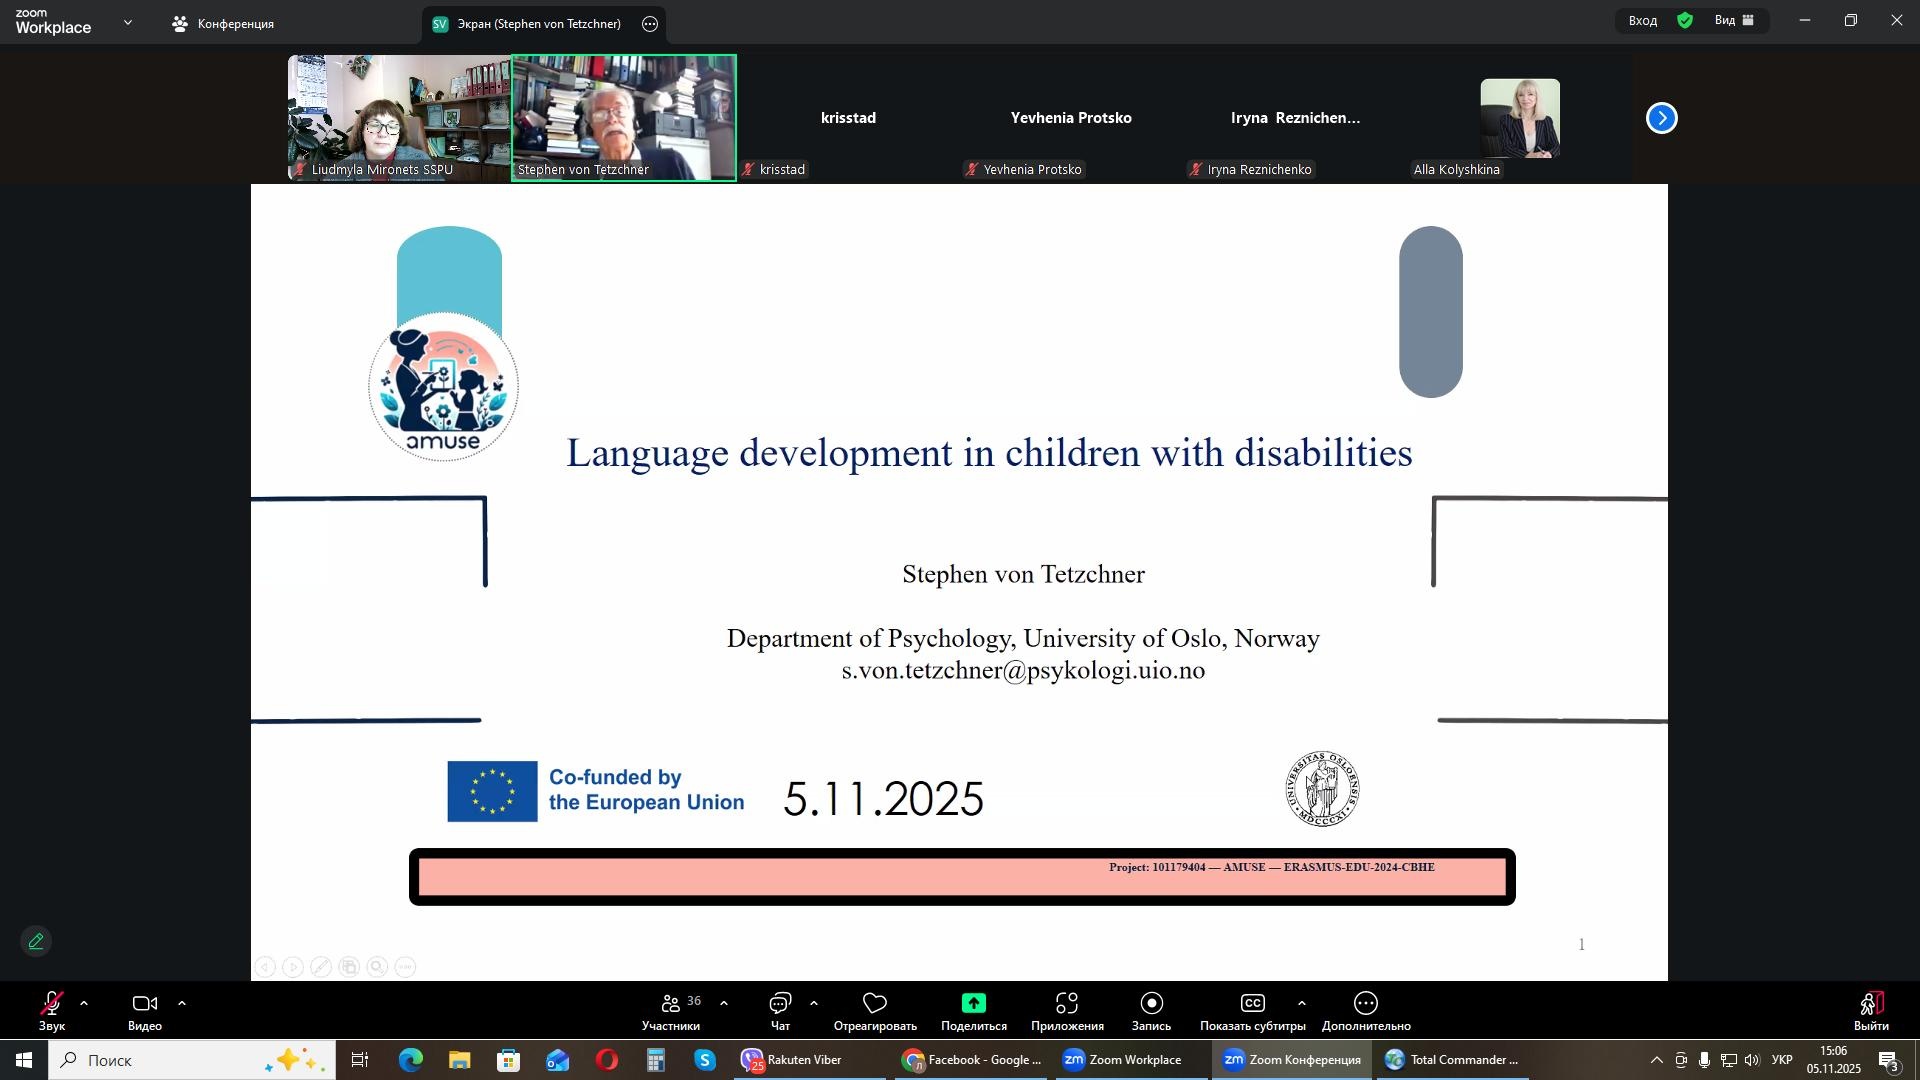Click the annotation pencil icon at left
1920x1080 pixels.
36,942
